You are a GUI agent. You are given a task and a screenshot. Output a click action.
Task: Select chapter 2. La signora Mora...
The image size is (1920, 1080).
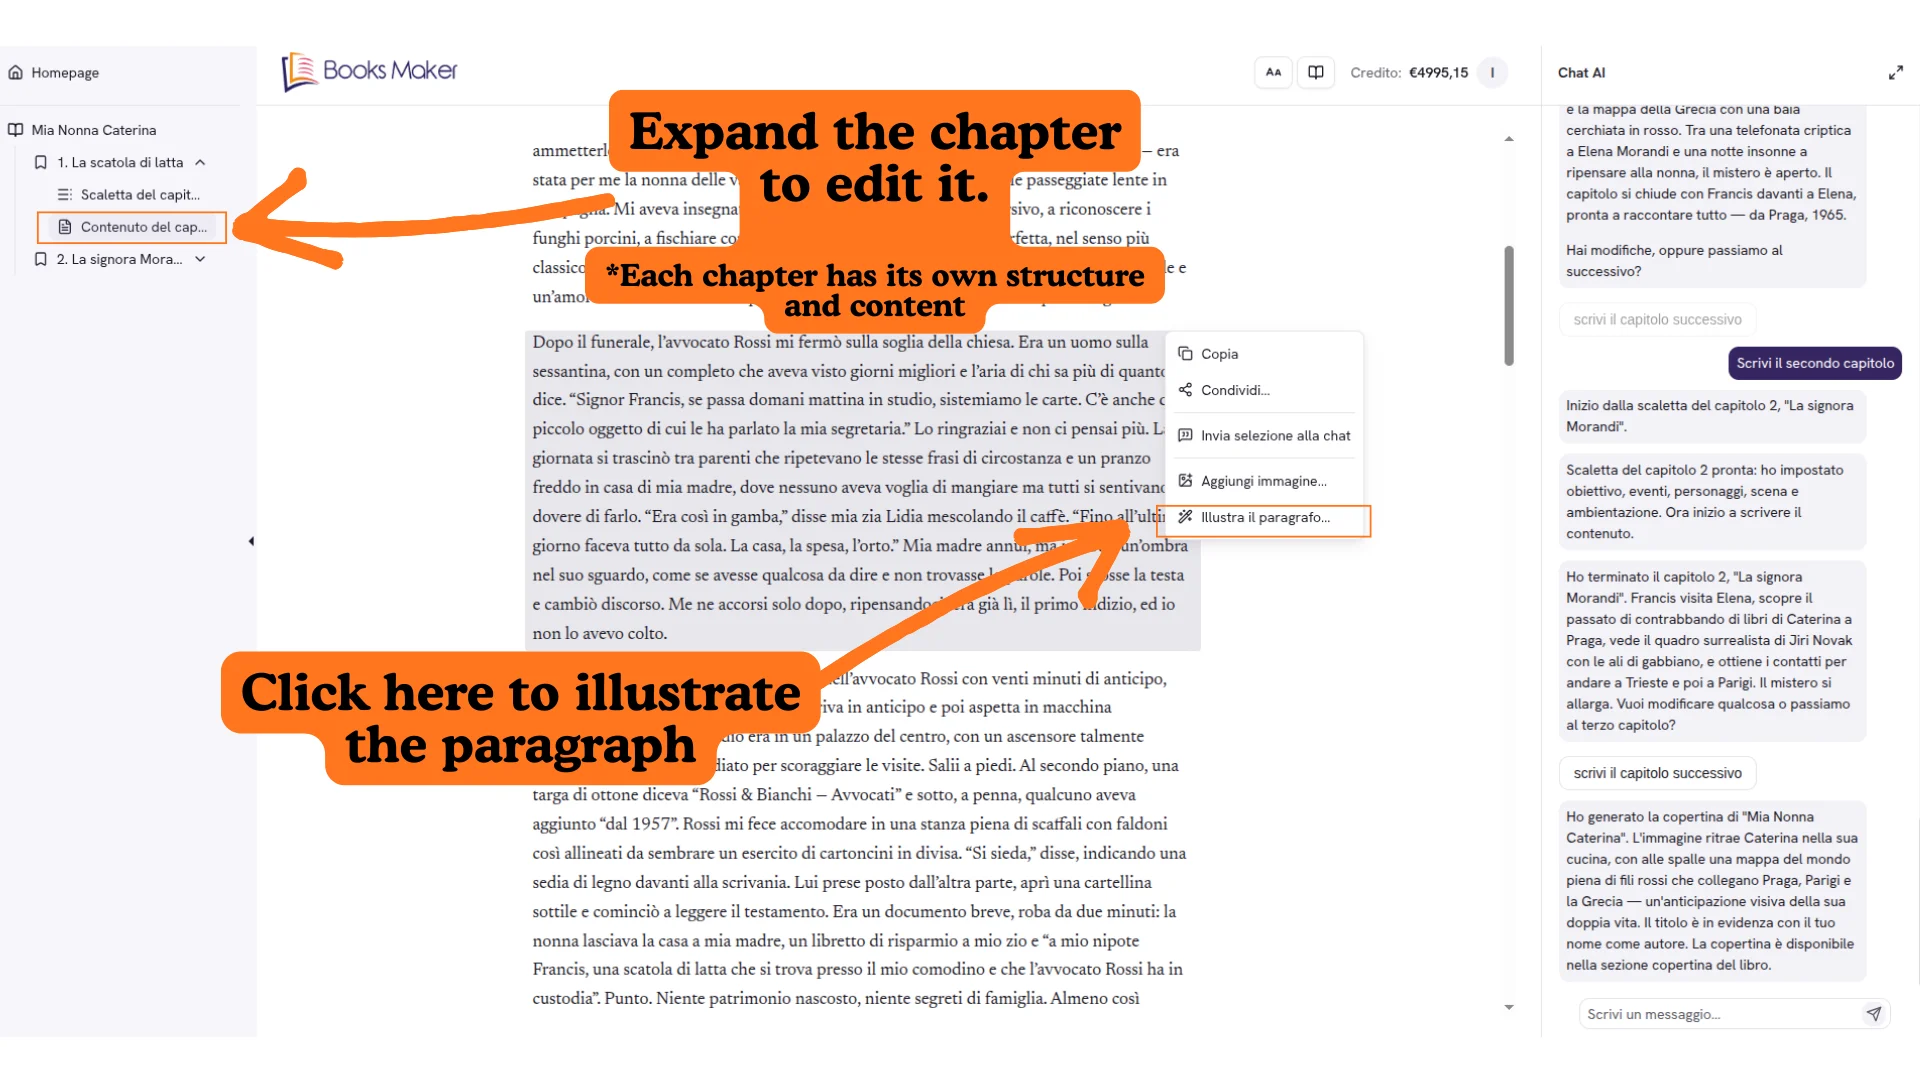pos(119,259)
